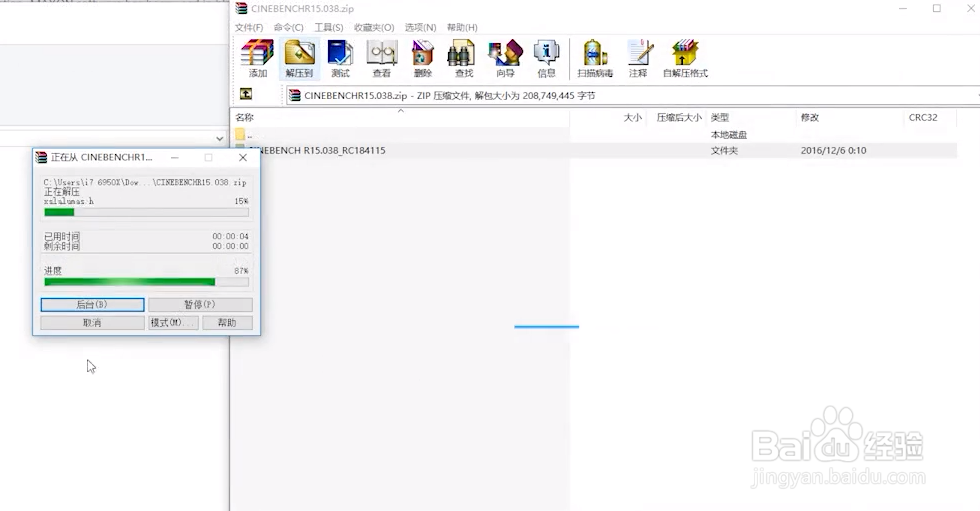Open the Tools (工具) menu

[x=328, y=27]
